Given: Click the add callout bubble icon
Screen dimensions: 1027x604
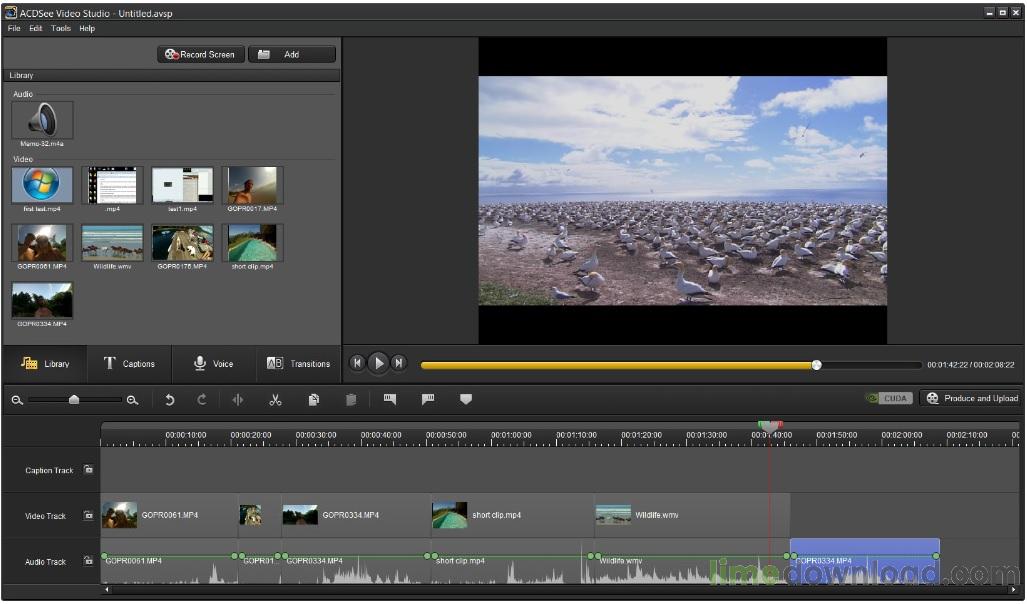Looking at the screenshot, I should [428, 399].
